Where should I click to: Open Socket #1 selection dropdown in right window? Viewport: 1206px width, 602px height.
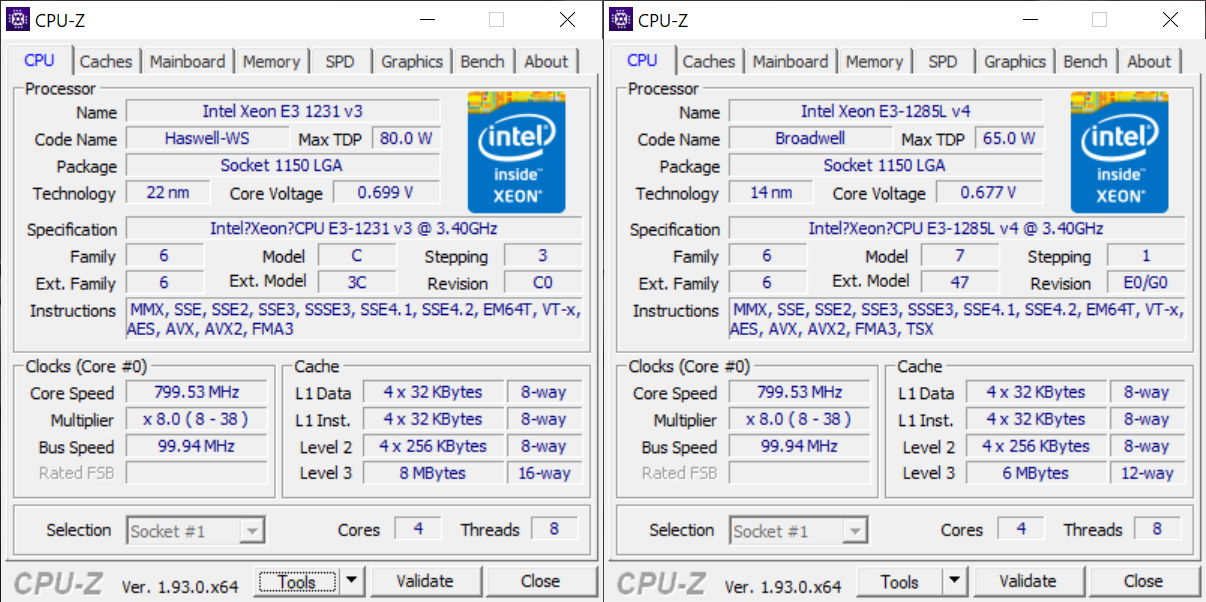pos(798,531)
